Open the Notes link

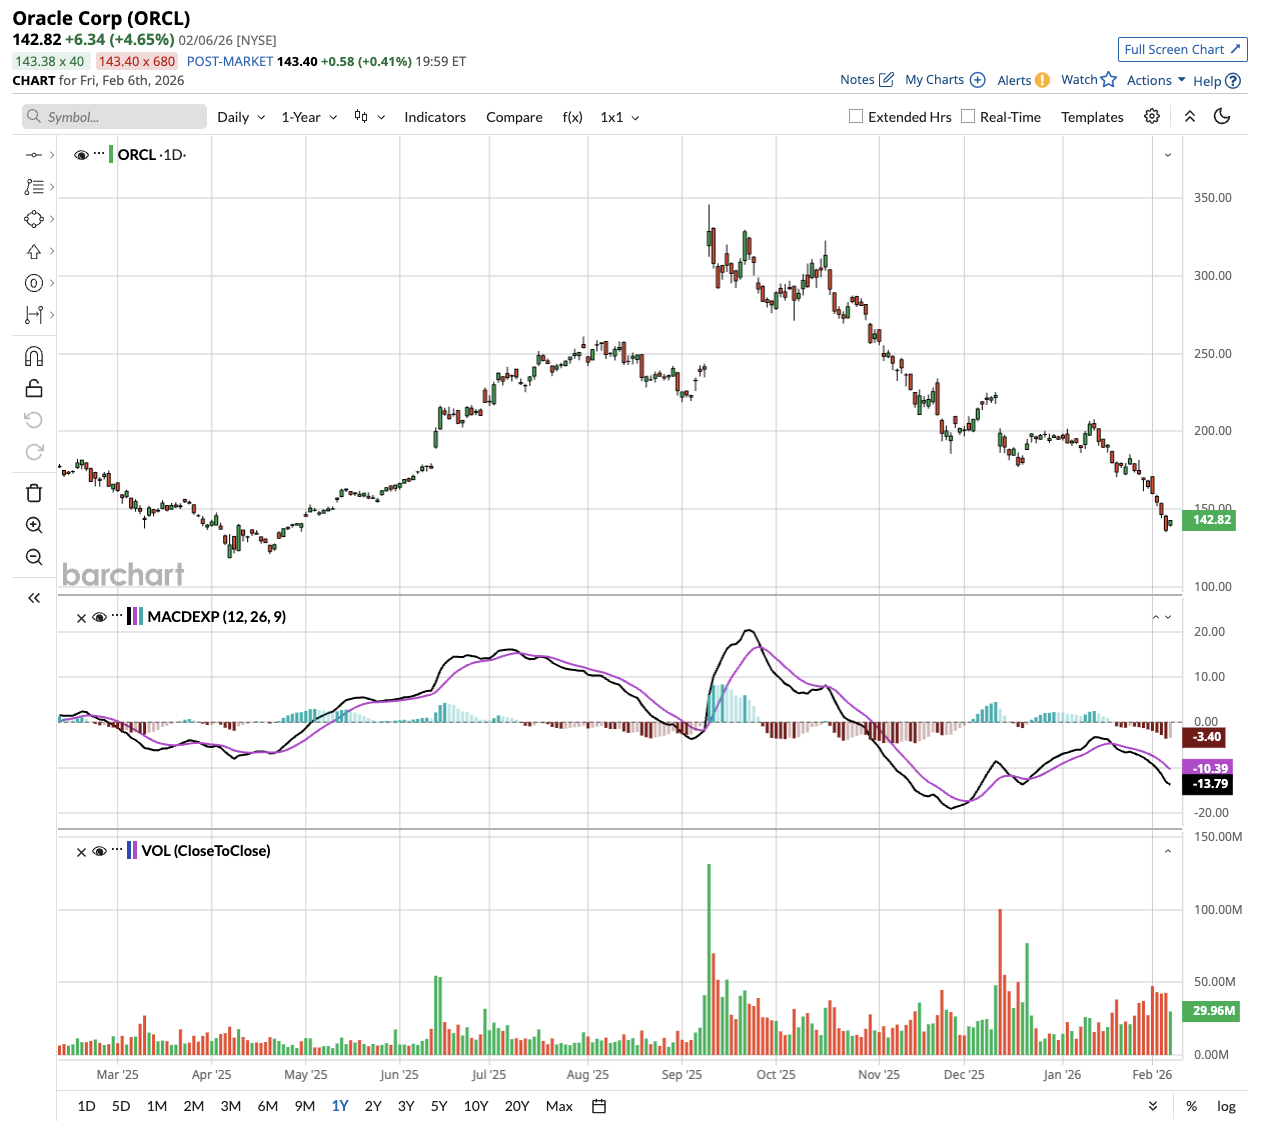[x=857, y=80]
